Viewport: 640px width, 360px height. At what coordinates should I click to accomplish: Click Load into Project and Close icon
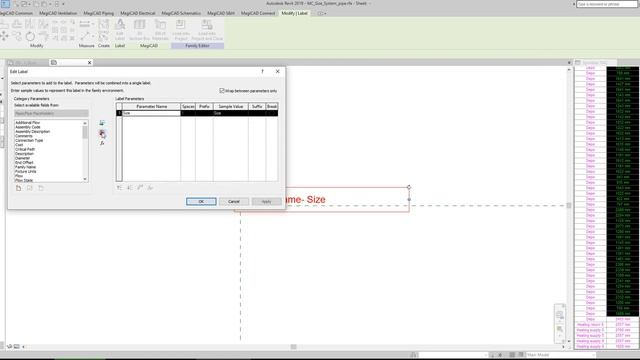click(207, 29)
